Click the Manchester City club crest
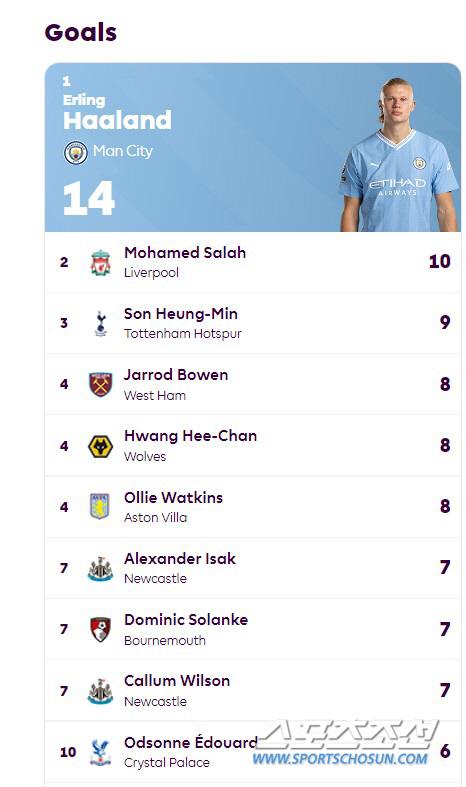466x787 pixels. click(x=75, y=153)
